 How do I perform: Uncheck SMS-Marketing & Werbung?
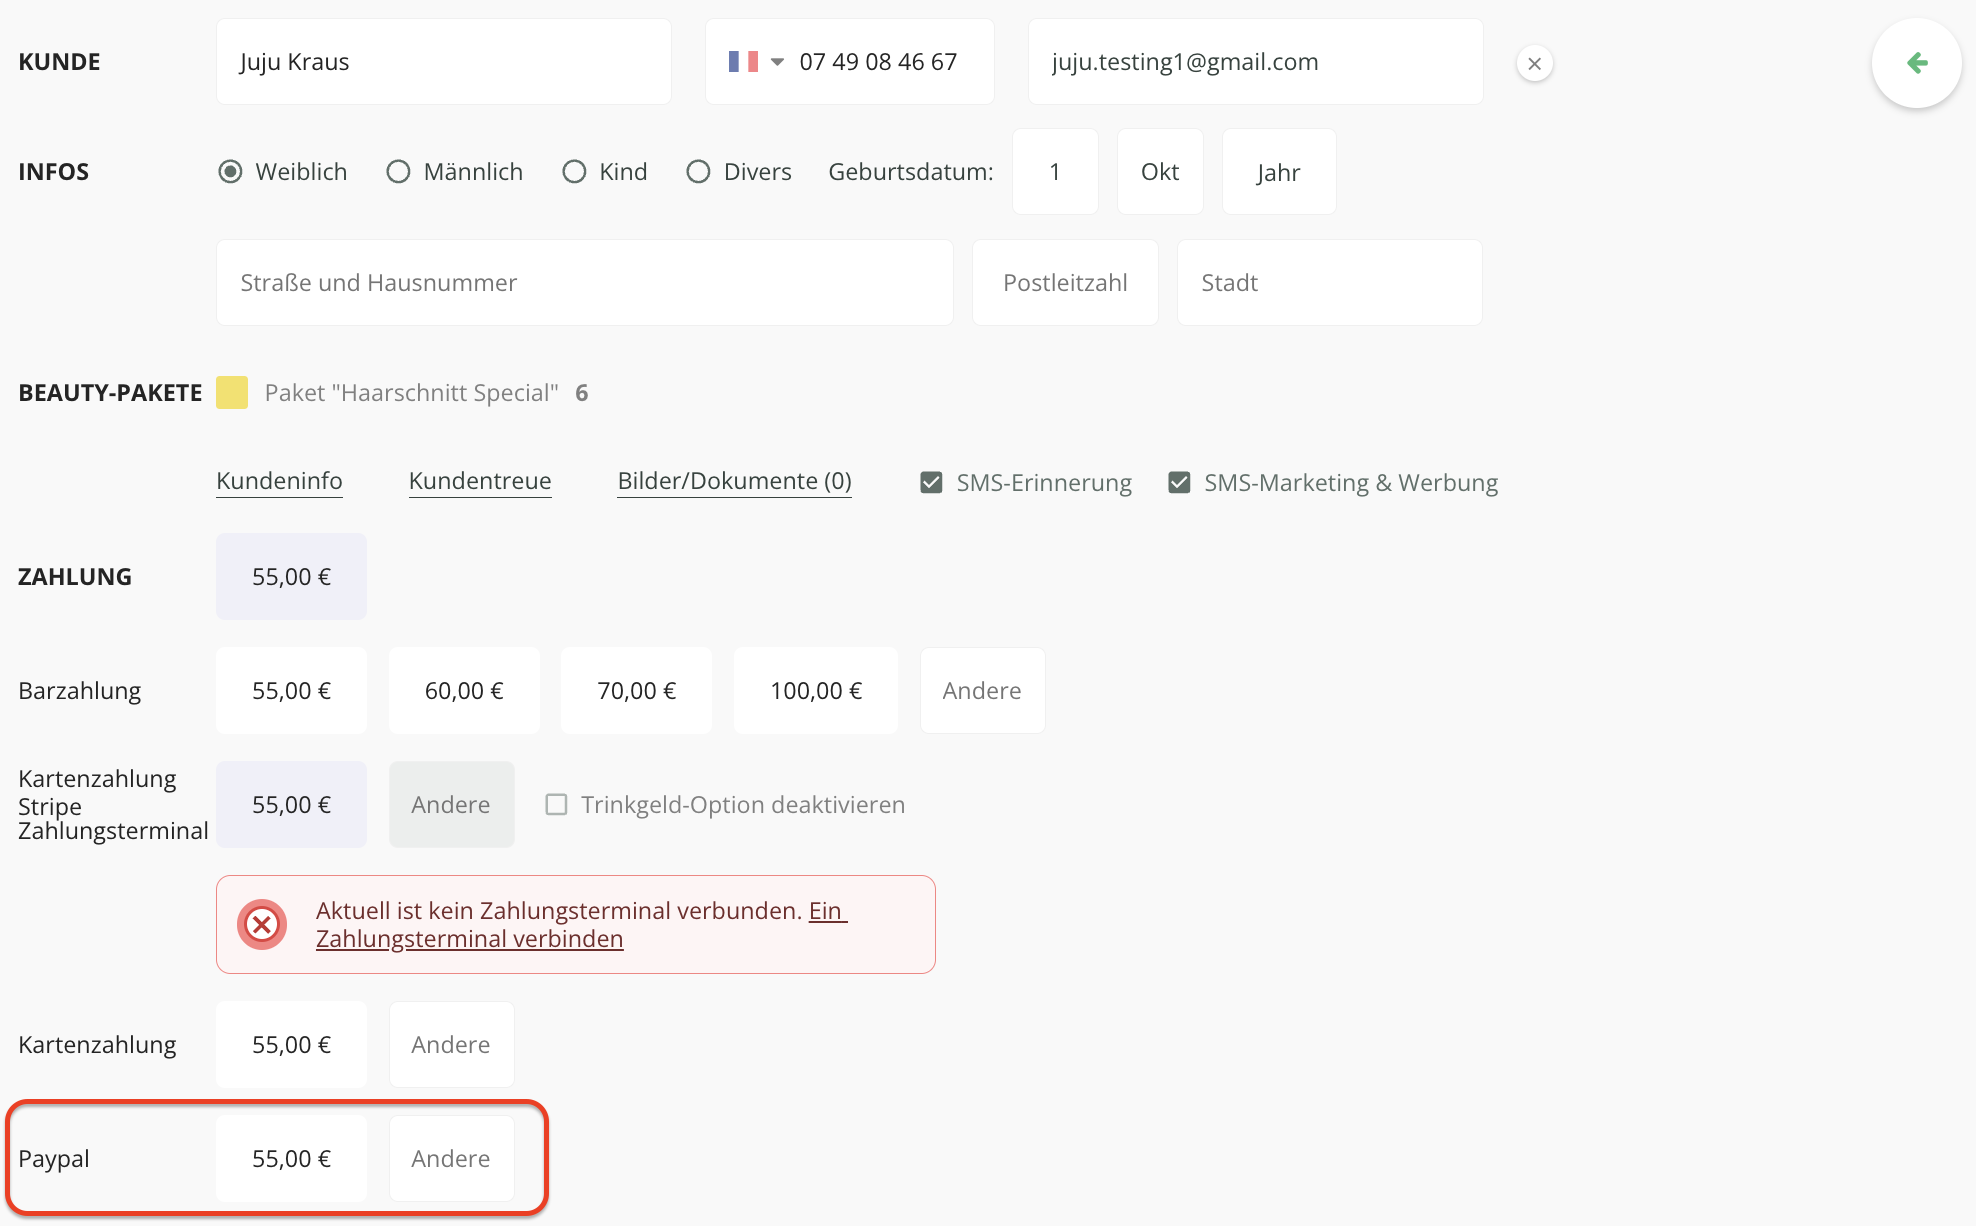click(x=1179, y=483)
